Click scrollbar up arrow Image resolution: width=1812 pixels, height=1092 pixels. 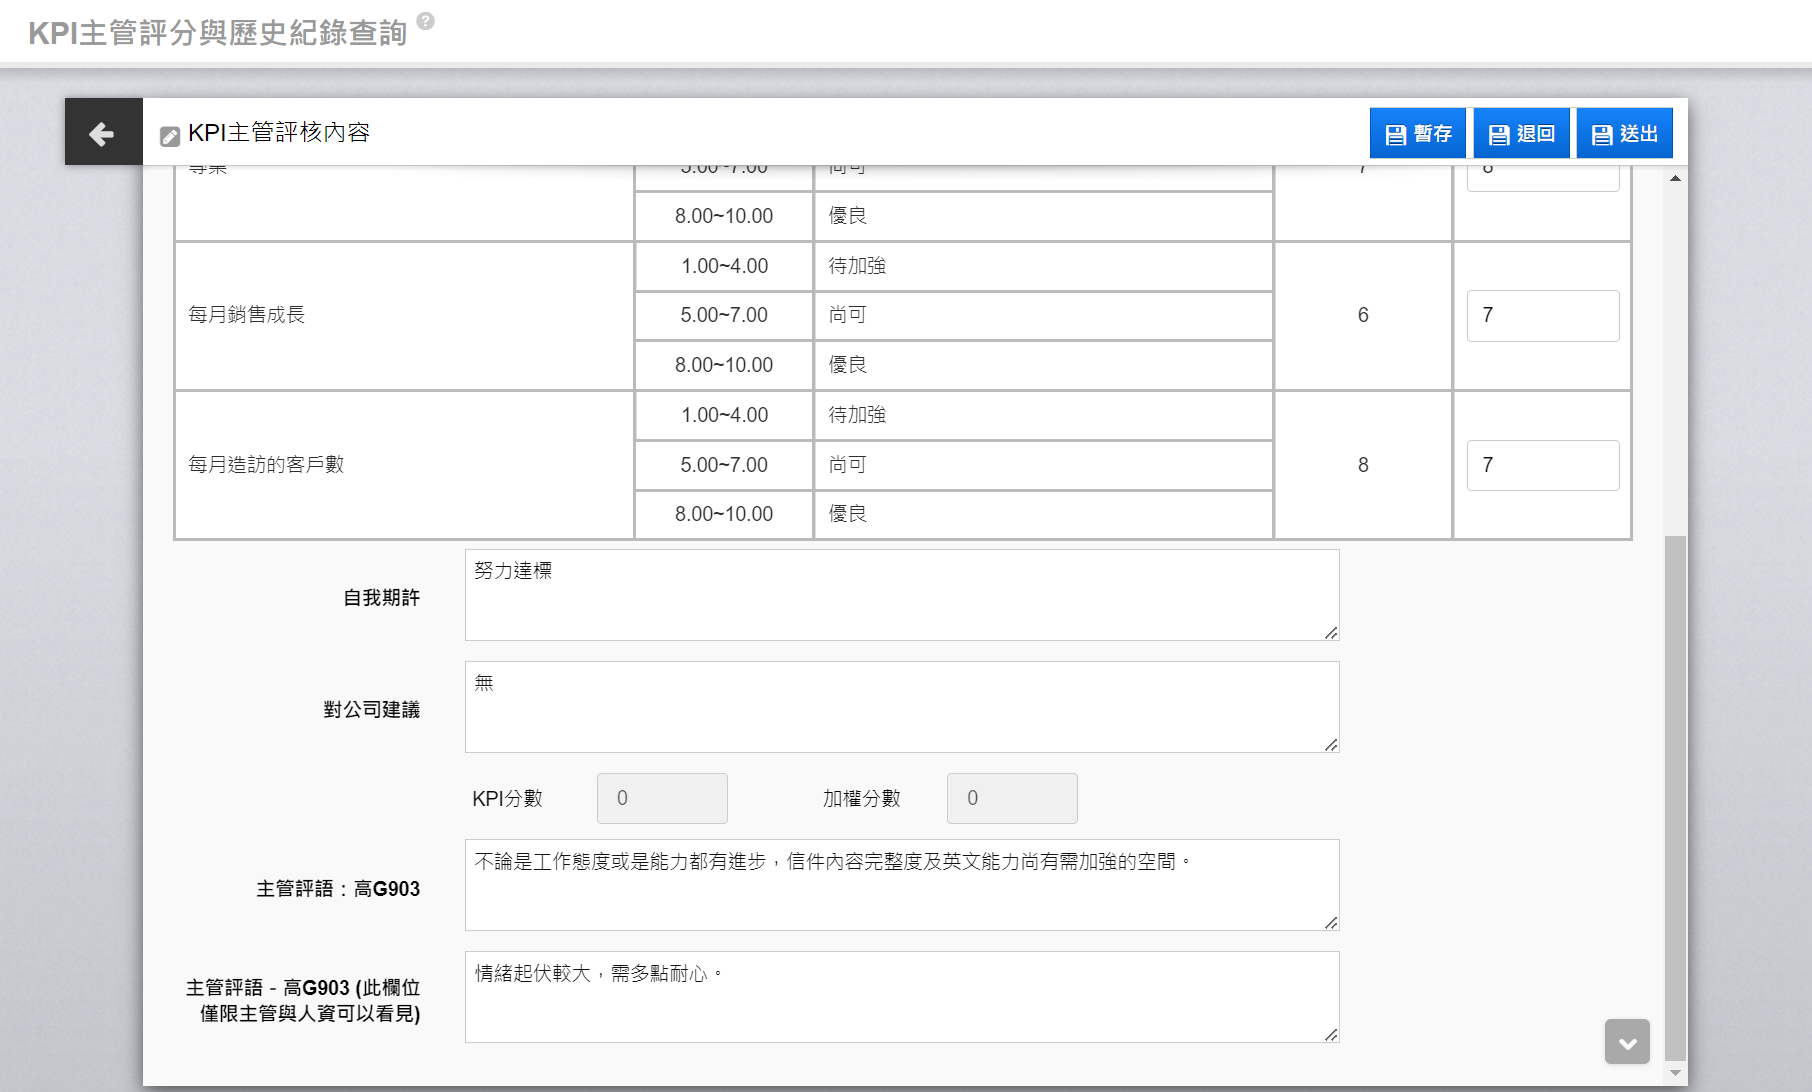(1675, 178)
